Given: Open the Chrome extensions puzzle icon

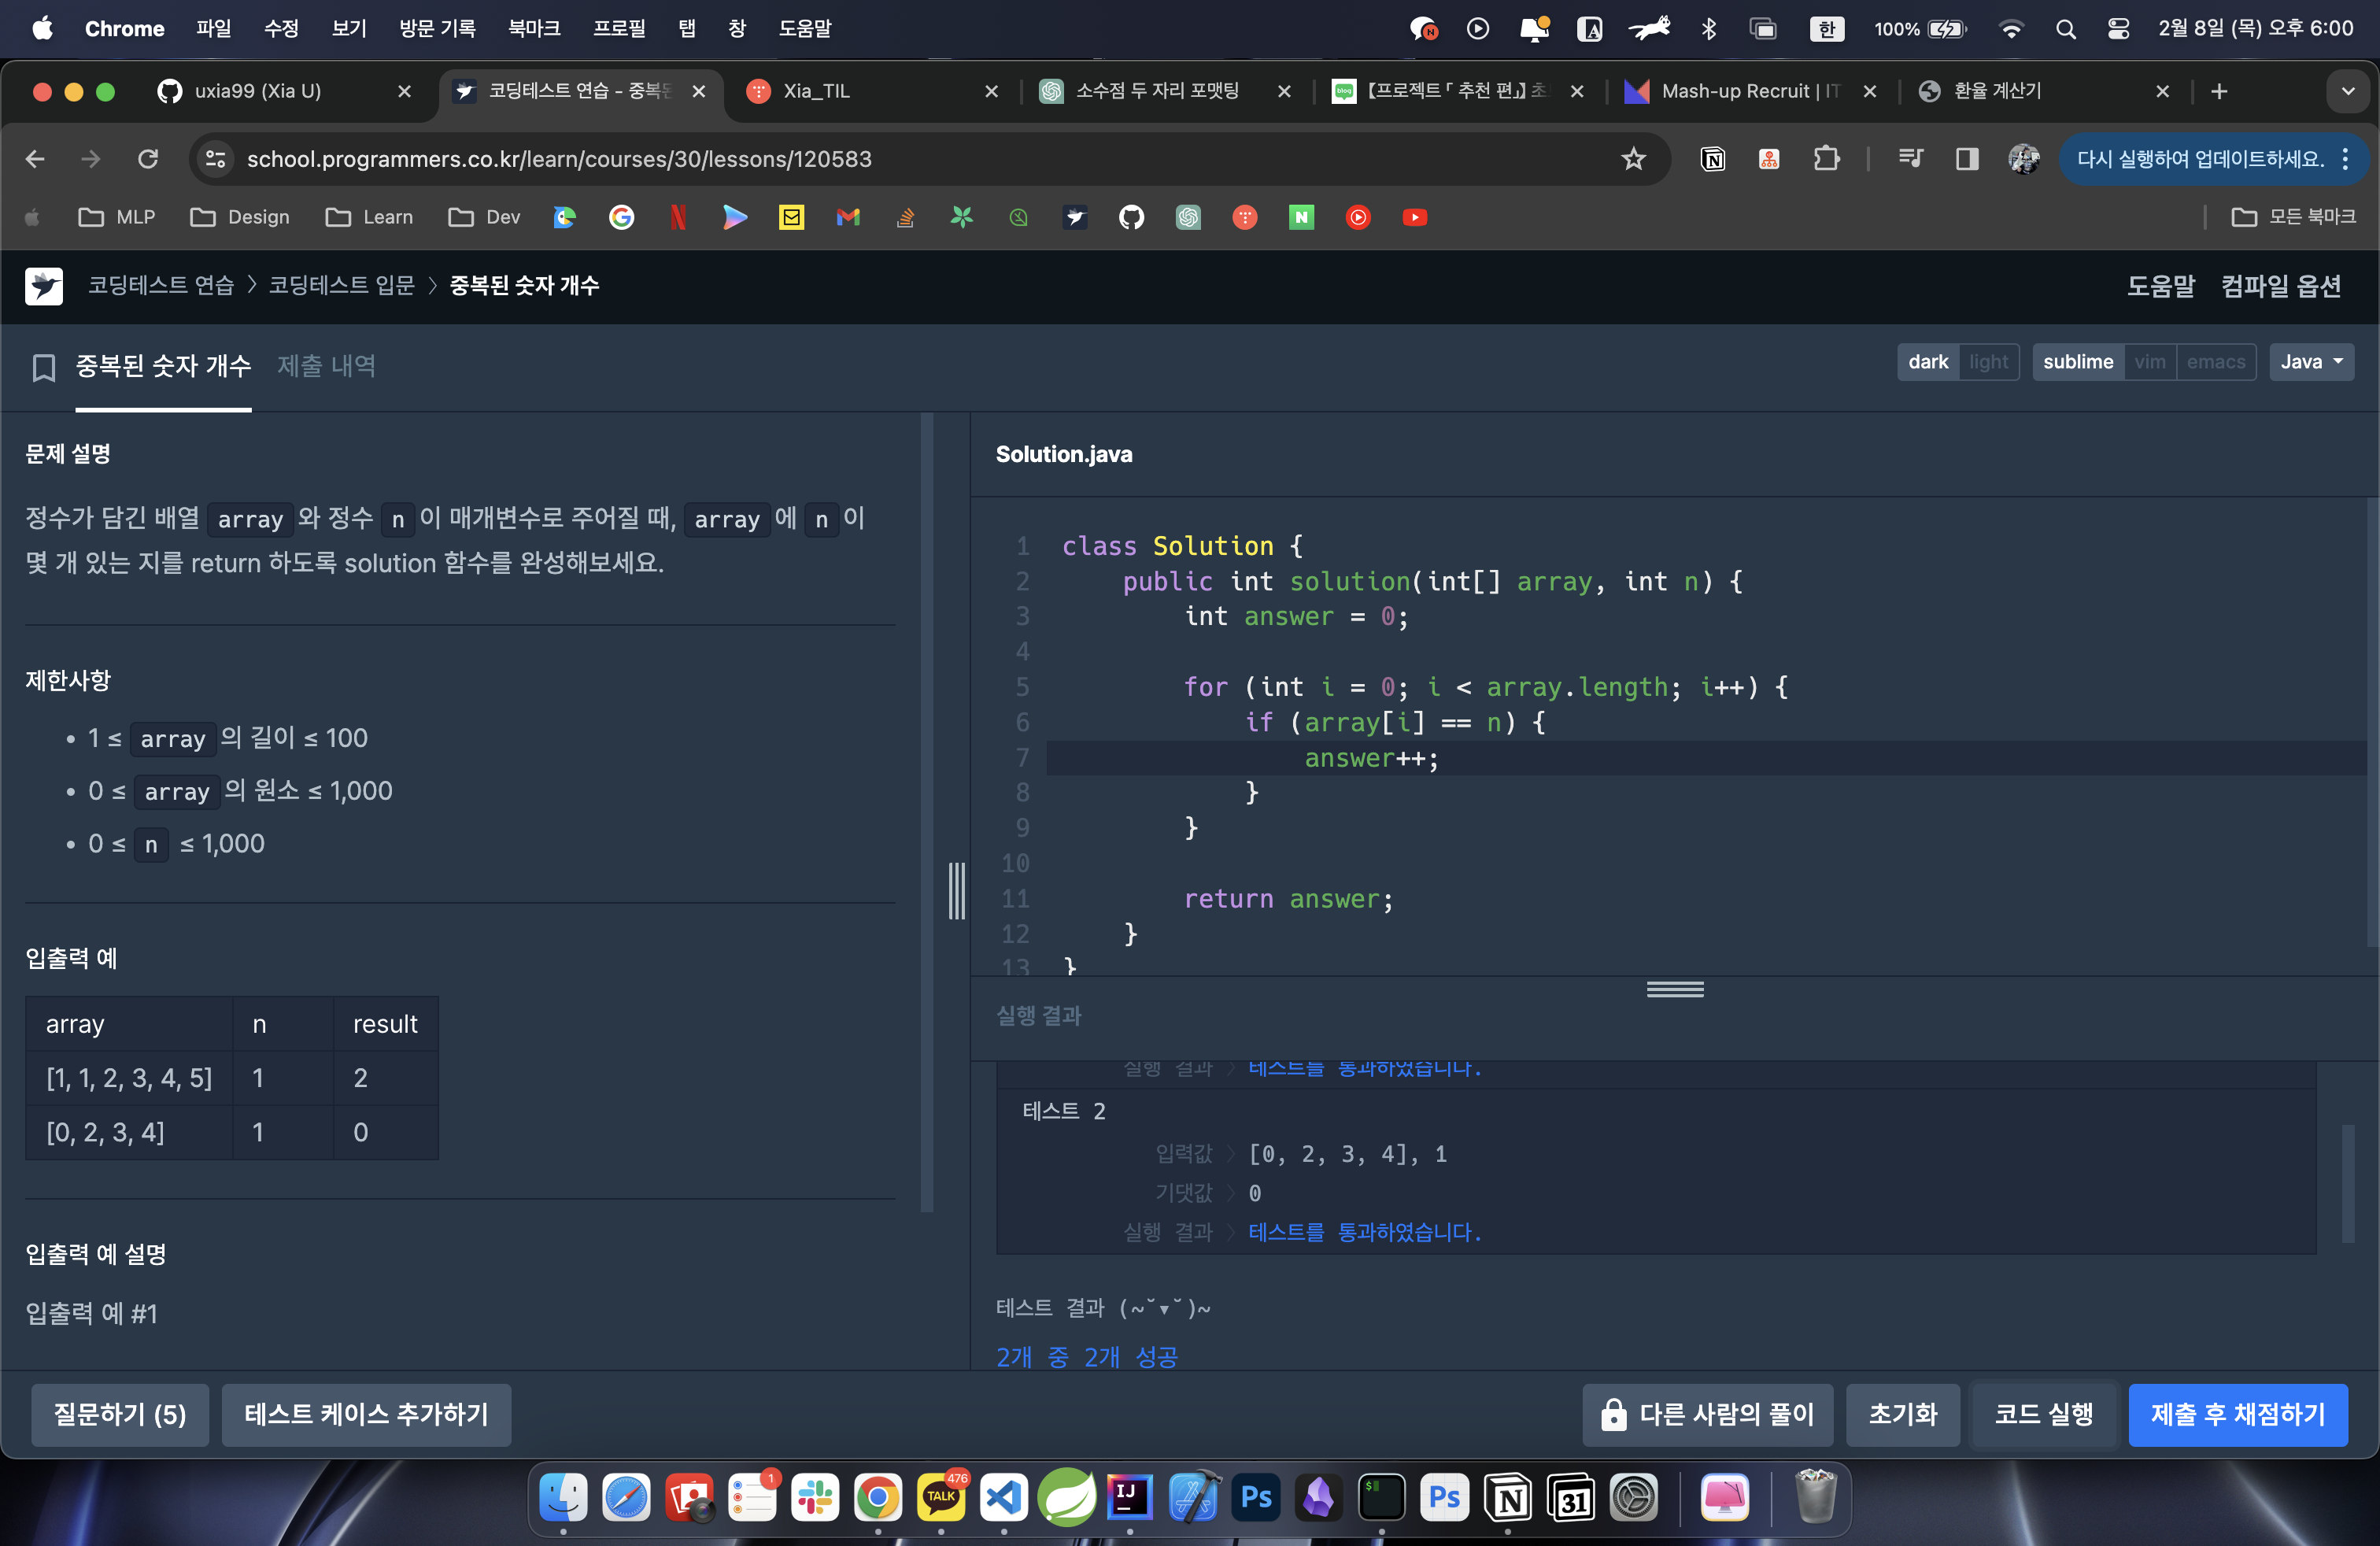Looking at the screenshot, I should pyautogui.click(x=1826, y=159).
